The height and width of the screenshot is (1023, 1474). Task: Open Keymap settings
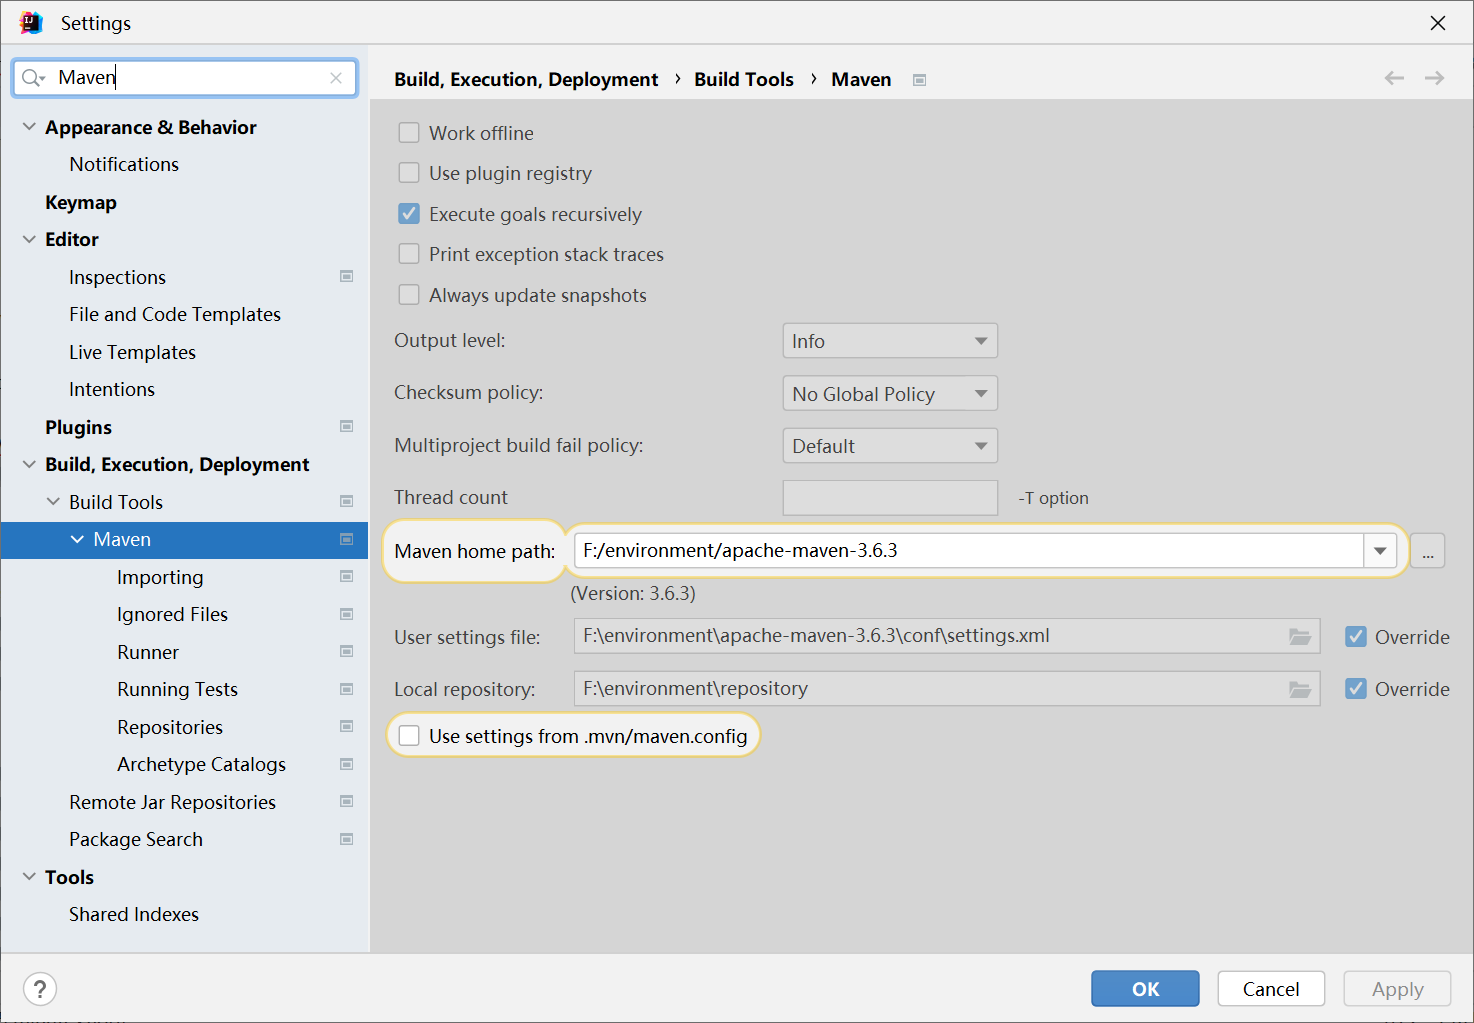81,202
